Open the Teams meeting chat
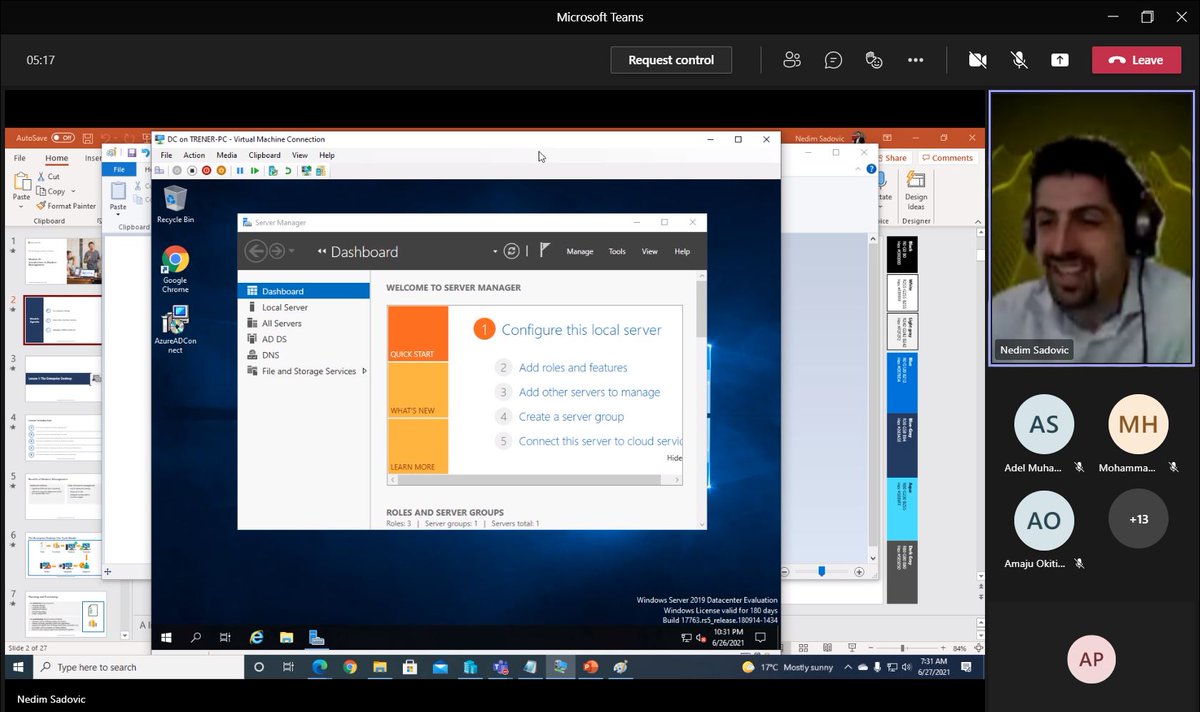 pos(833,60)
